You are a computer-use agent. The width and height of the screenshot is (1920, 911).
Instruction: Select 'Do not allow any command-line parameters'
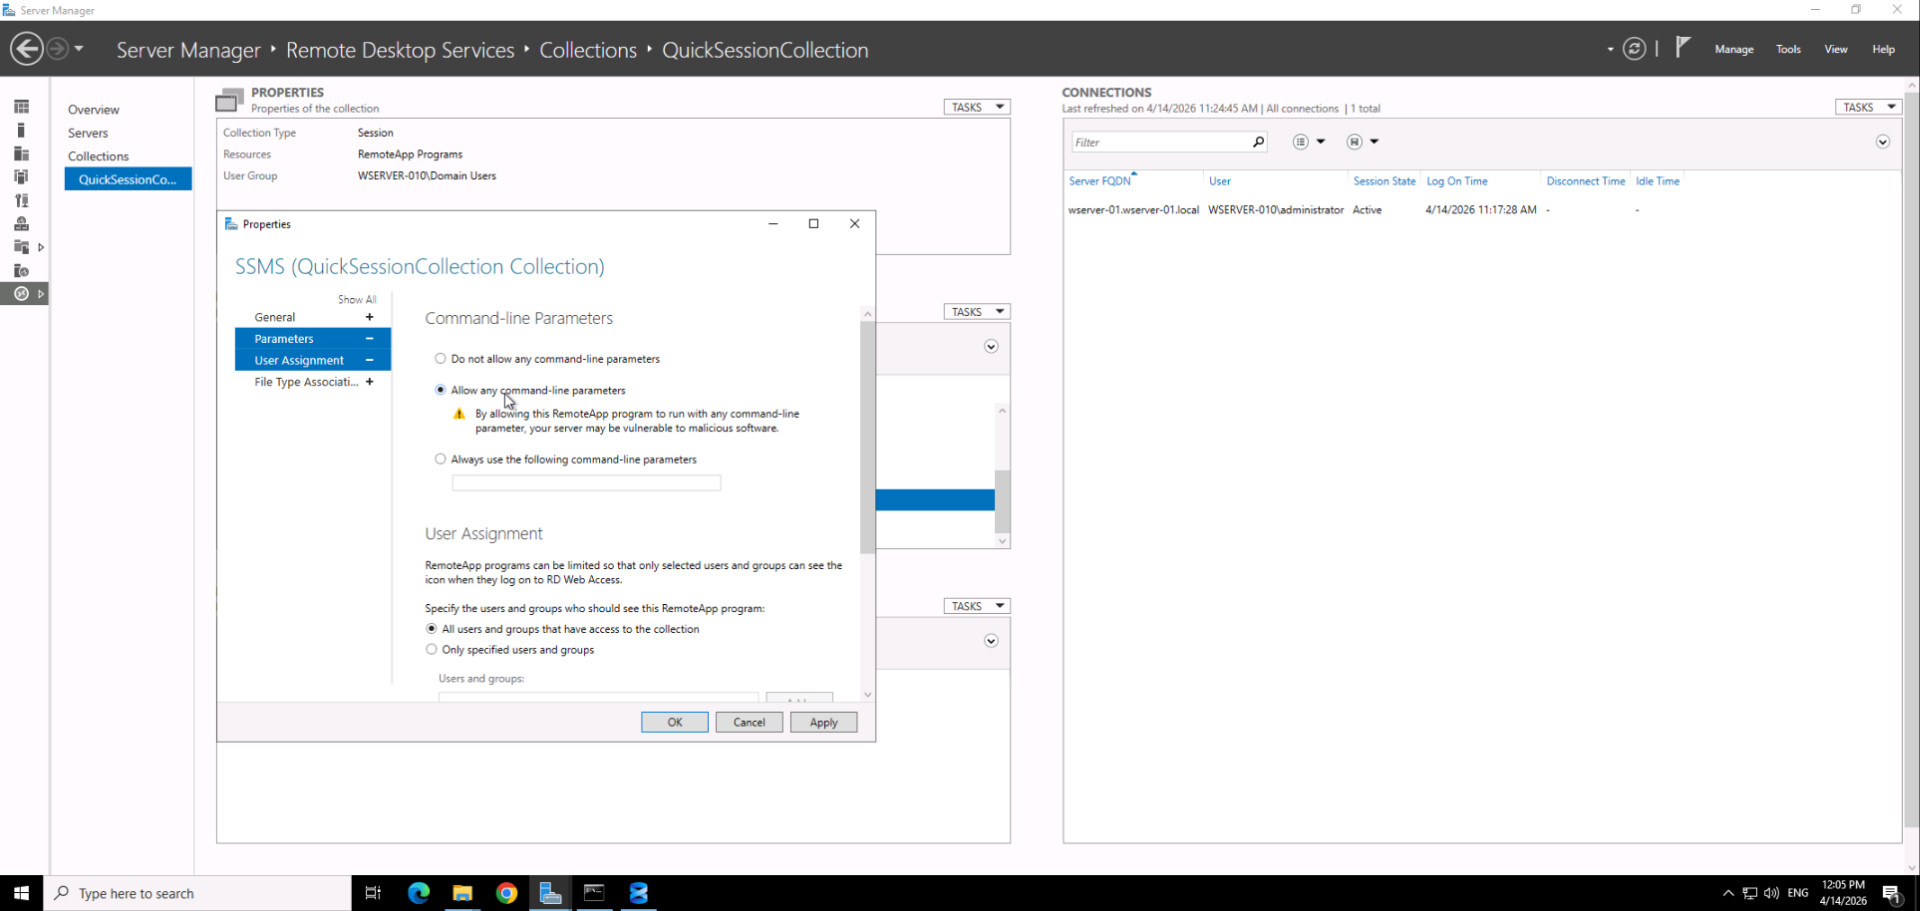click(x=440, y=359)
